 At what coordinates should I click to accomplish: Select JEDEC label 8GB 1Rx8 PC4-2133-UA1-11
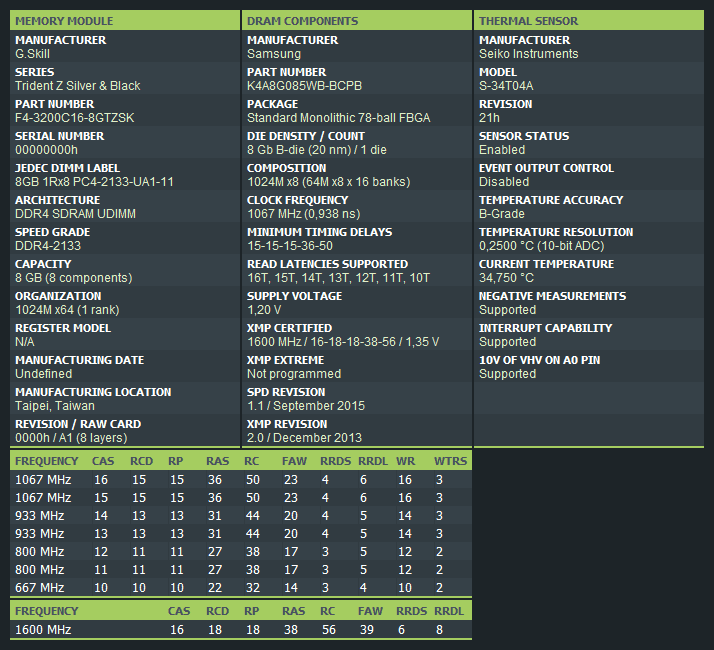[94, 182]
